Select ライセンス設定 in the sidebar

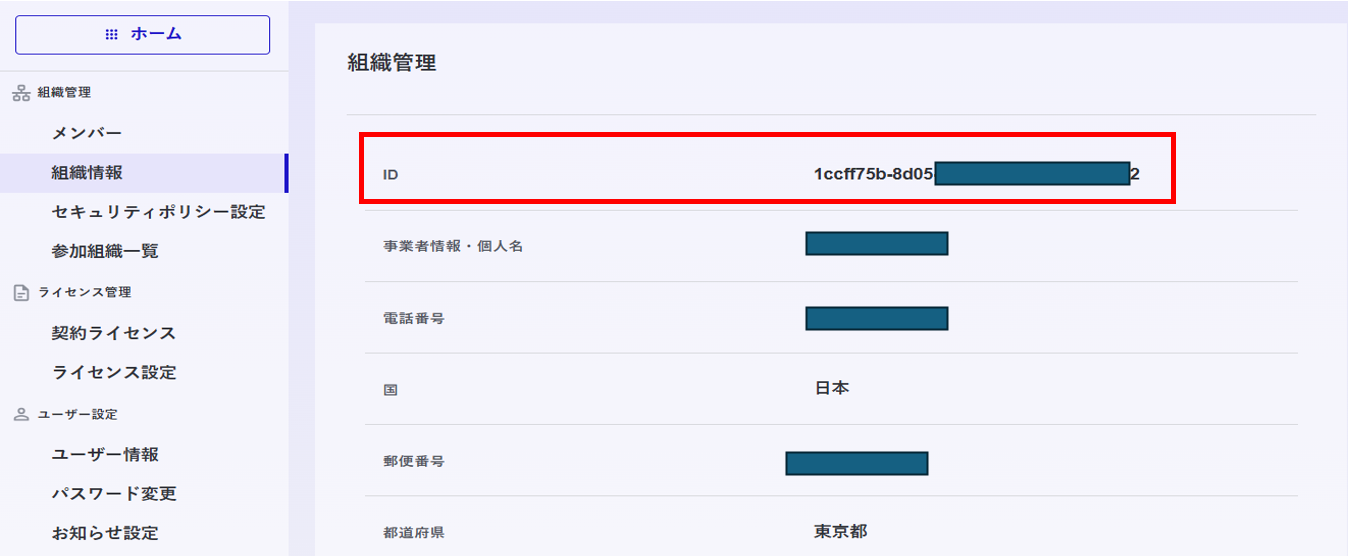(x=114, y=372)
